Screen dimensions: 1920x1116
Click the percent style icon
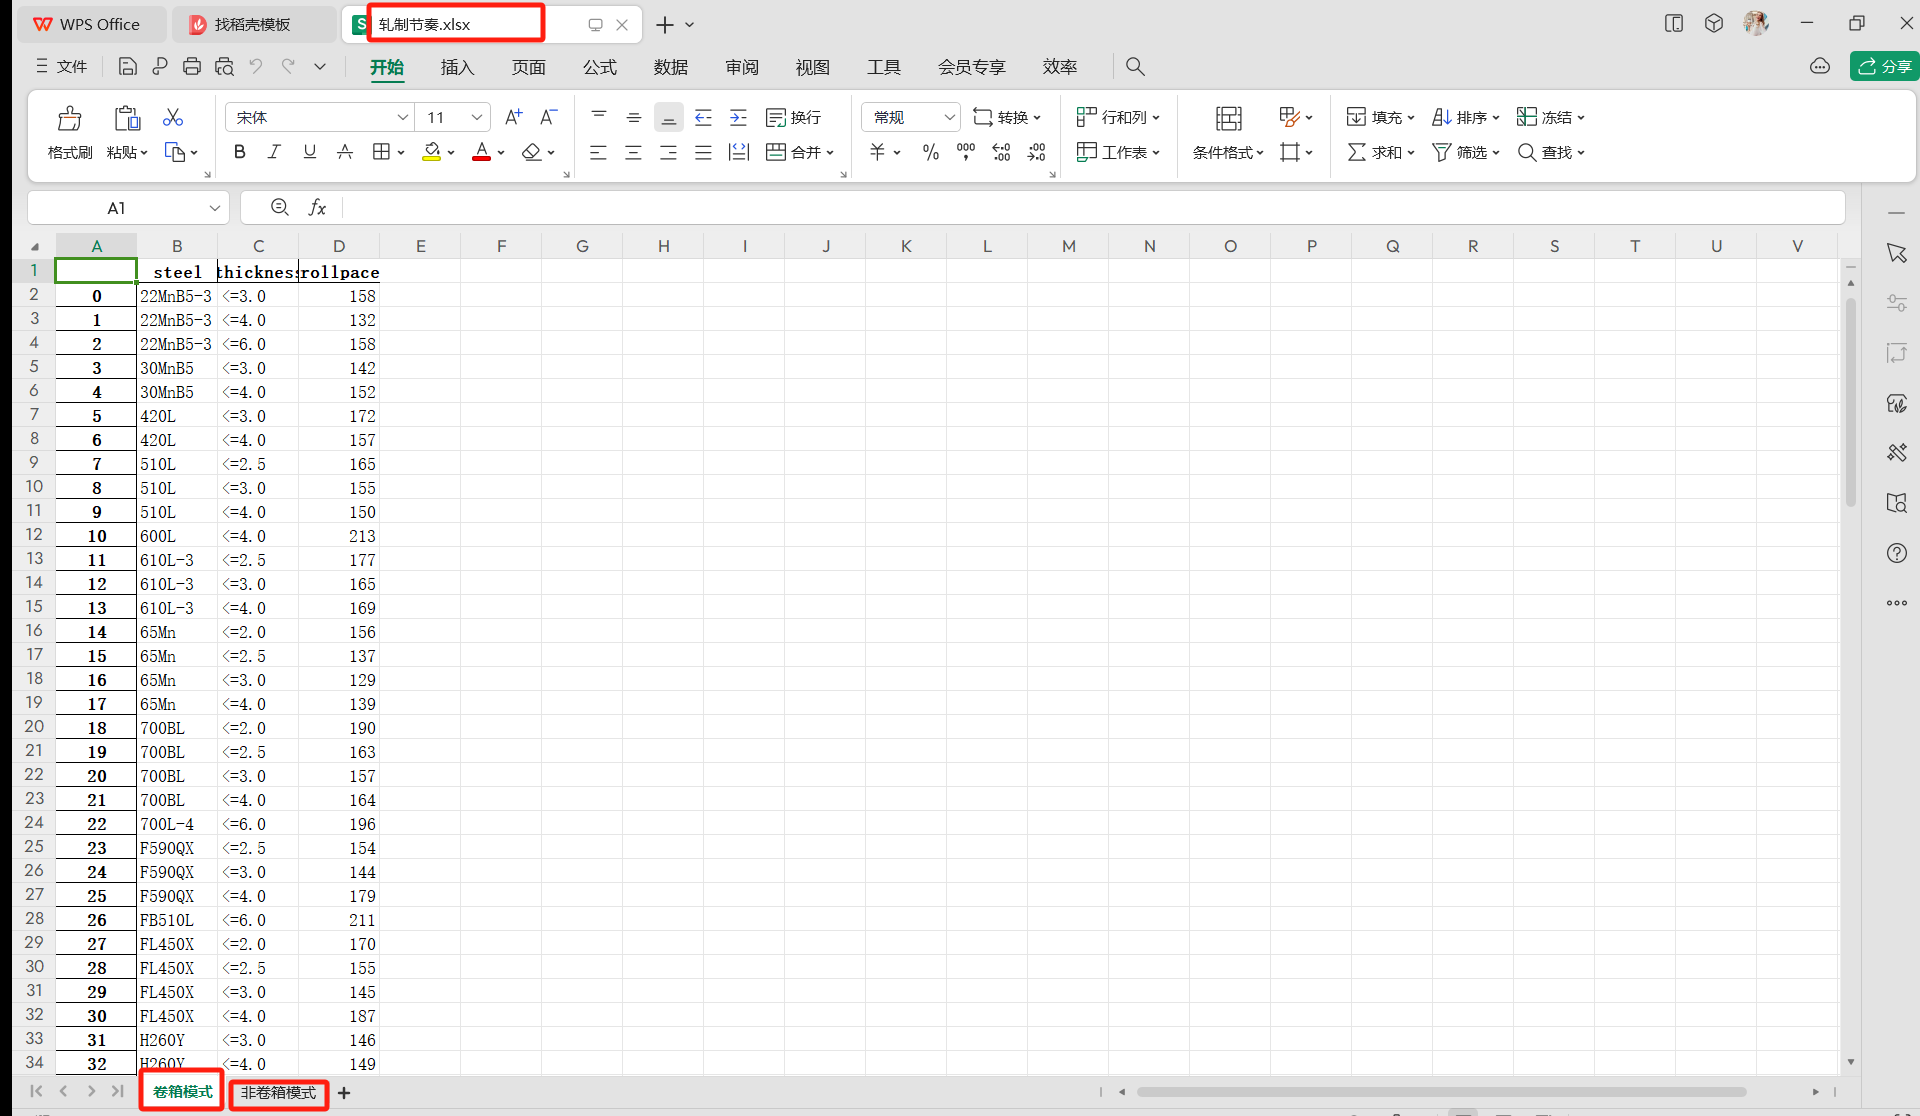pos(930,152)
